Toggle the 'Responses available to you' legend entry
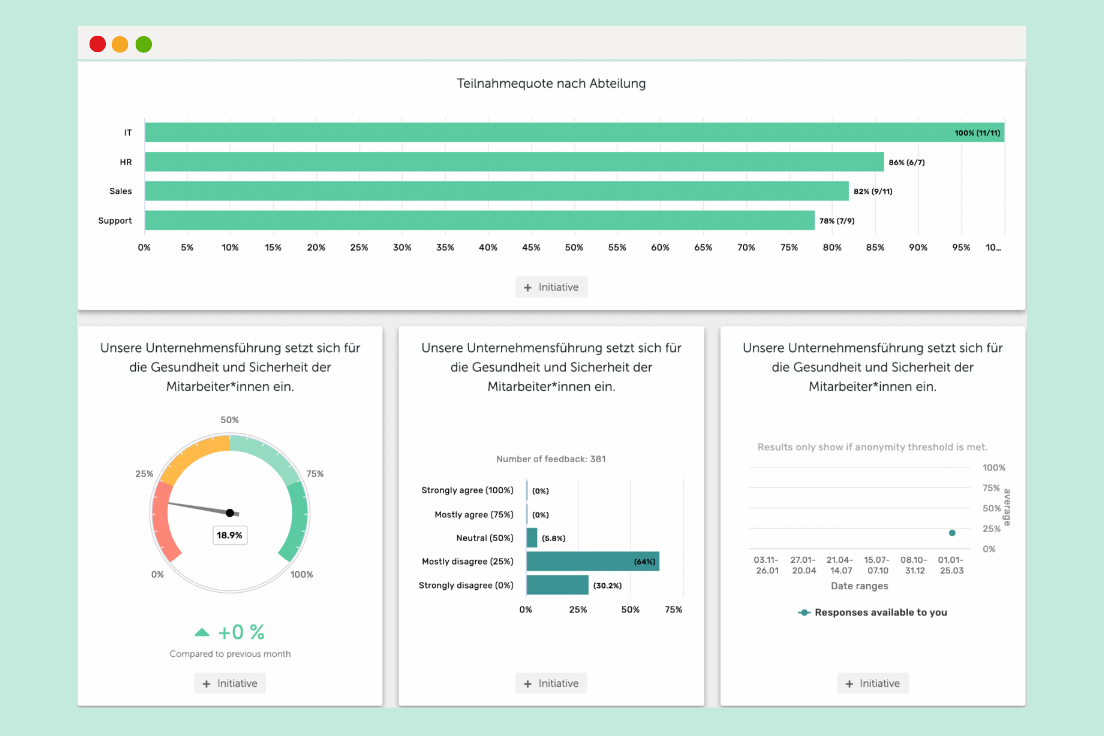1104x736 pixels. click(872, 613)
